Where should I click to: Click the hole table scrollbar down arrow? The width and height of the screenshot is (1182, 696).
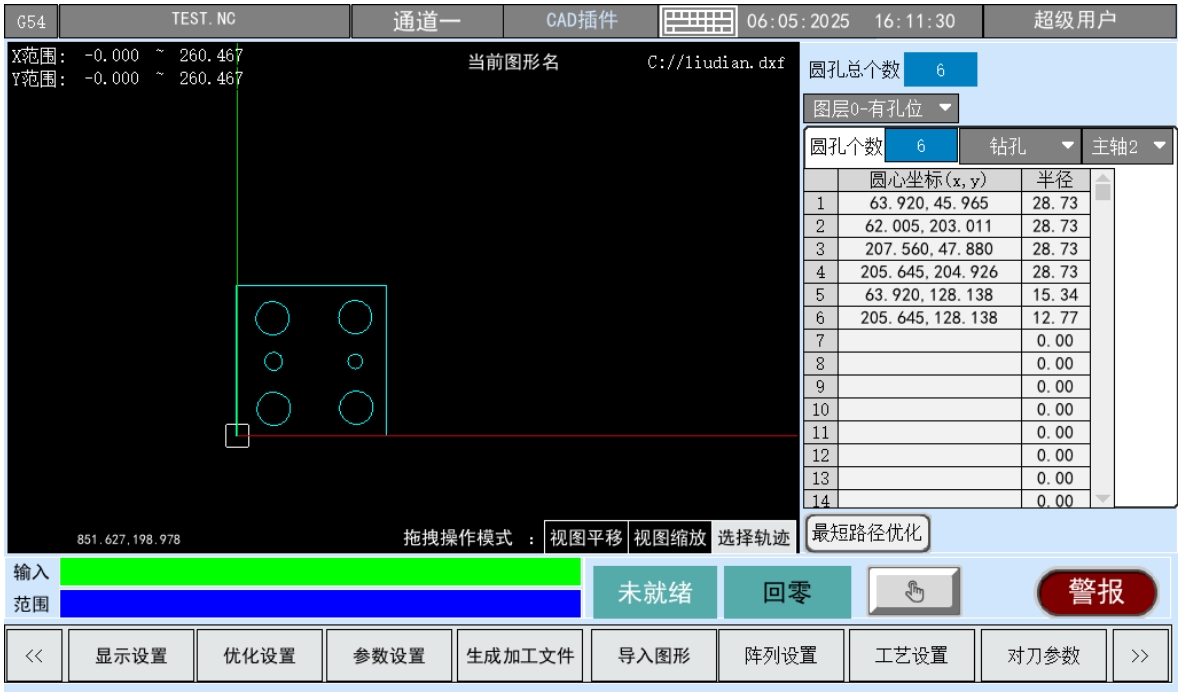[1103, 498]
